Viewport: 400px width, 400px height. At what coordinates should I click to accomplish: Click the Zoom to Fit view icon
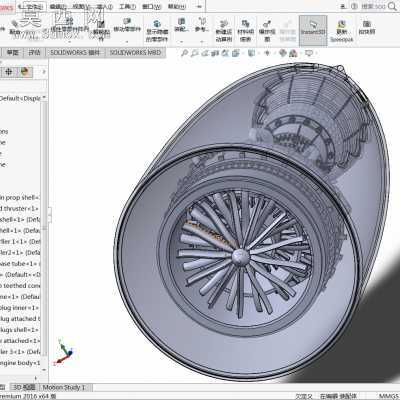184,53
